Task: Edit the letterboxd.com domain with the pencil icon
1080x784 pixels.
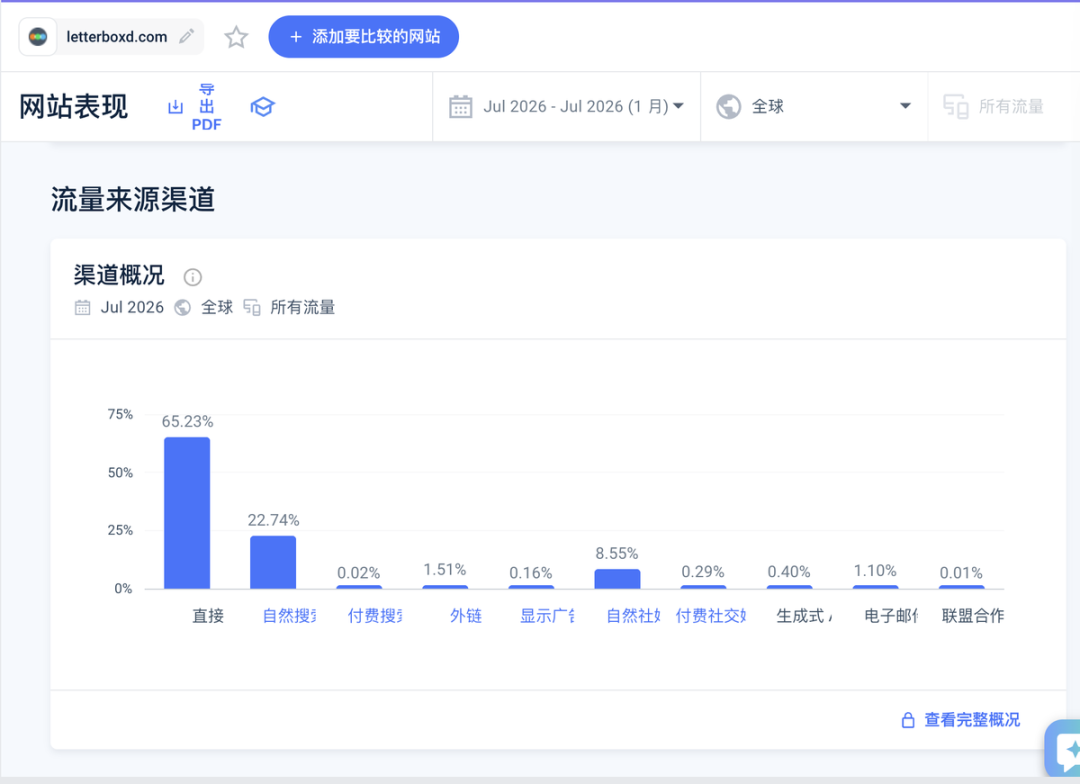Action: click(x=187, y=37)
